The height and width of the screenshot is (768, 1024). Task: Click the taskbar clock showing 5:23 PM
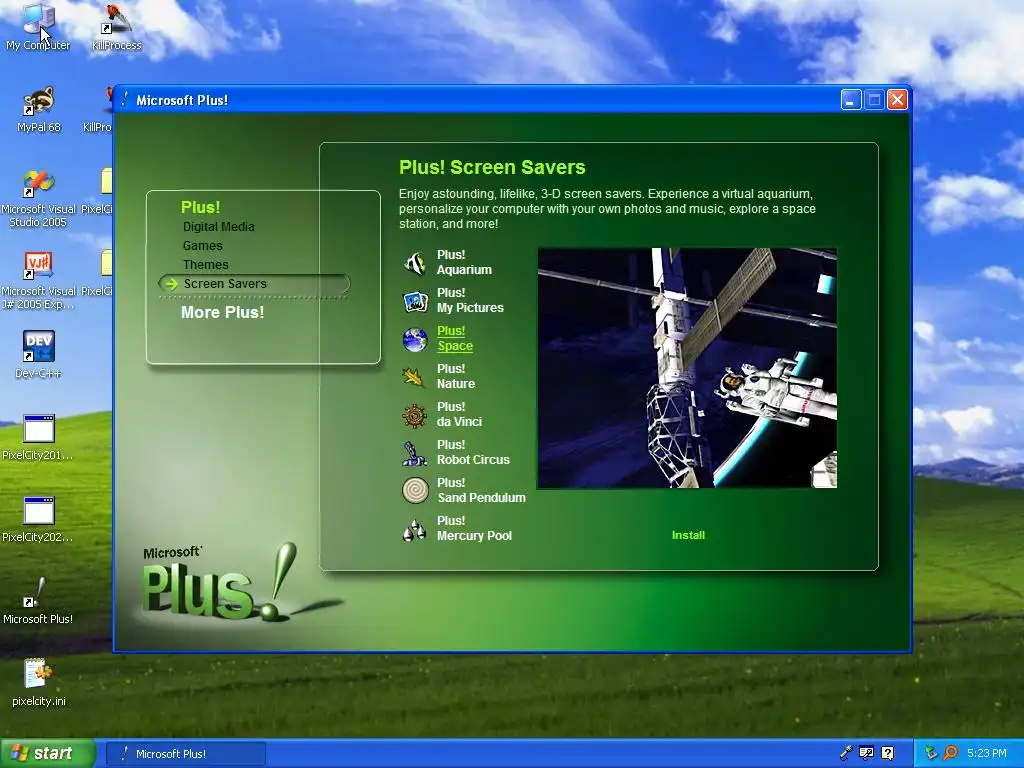pyautogui.click(x=987, y=753)
